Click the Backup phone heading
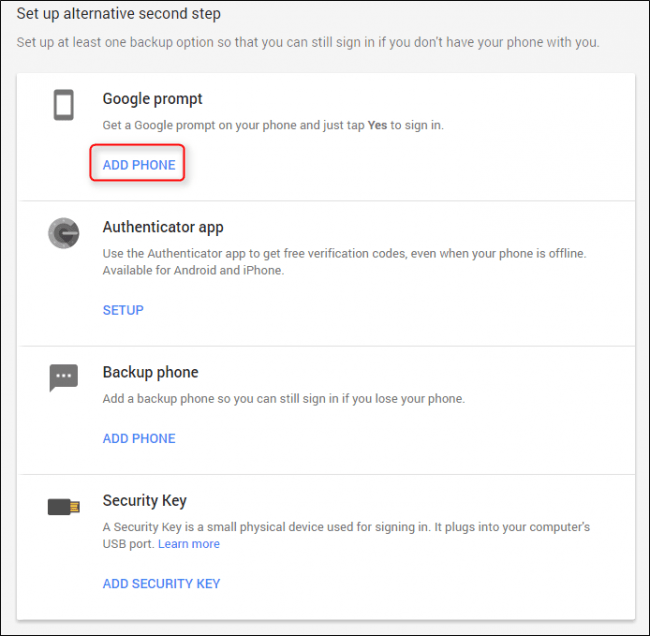Image resolution: width=650 pixels, height=636 pixels. click(150, 372)
